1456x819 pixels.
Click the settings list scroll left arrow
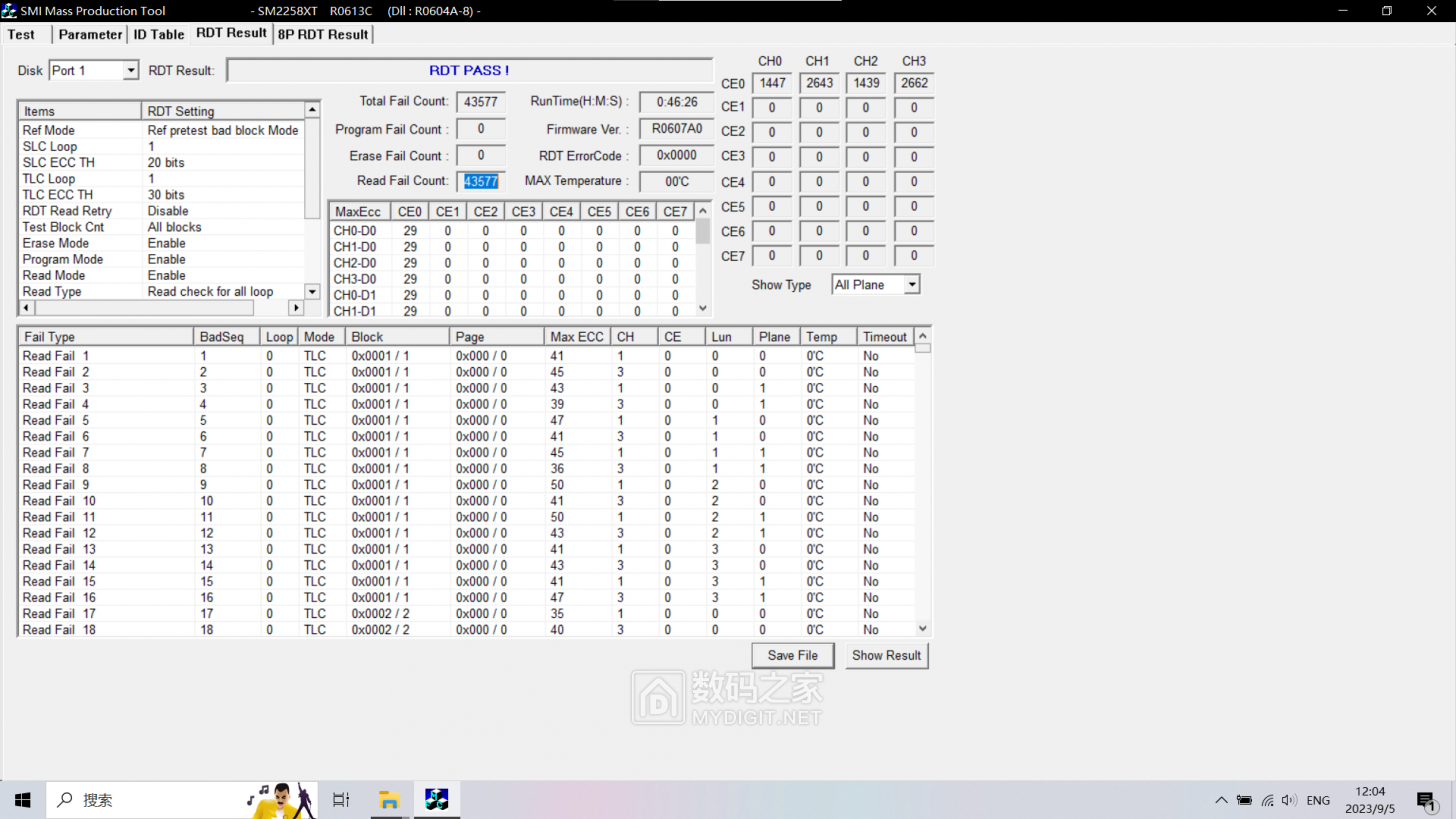(26, 308)
